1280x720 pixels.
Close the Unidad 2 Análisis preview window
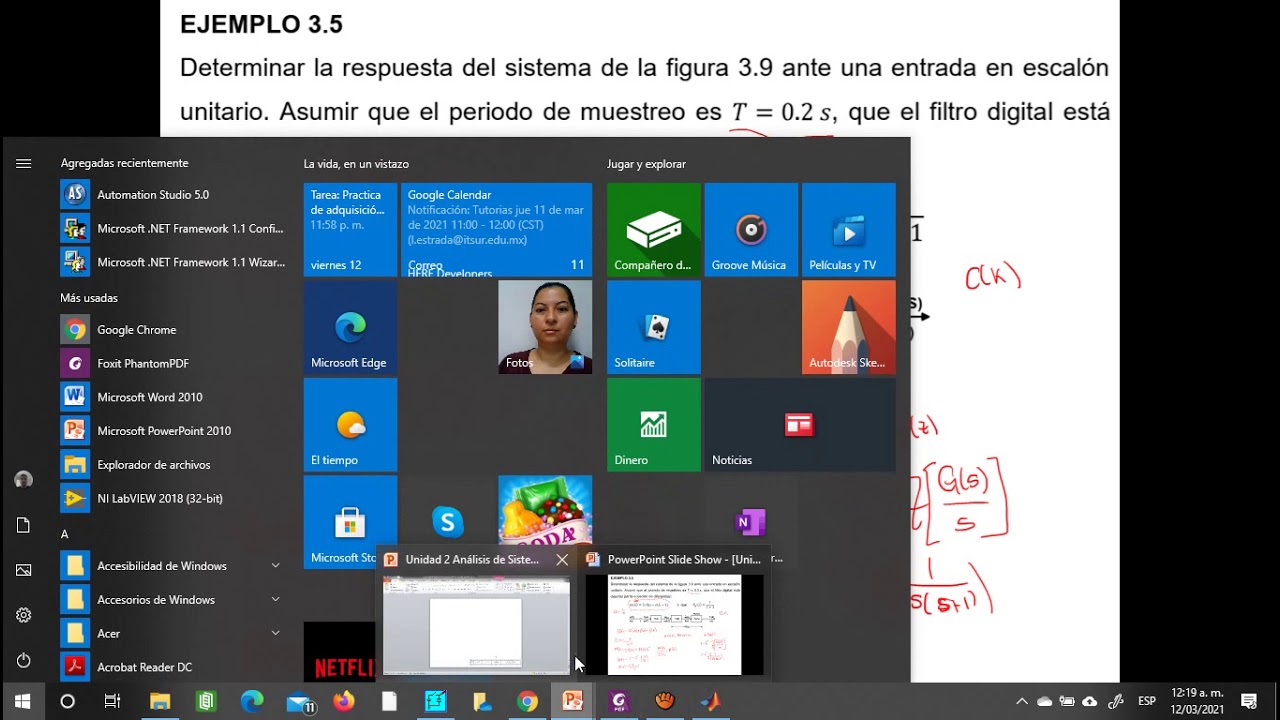click(x=562, y=560)
